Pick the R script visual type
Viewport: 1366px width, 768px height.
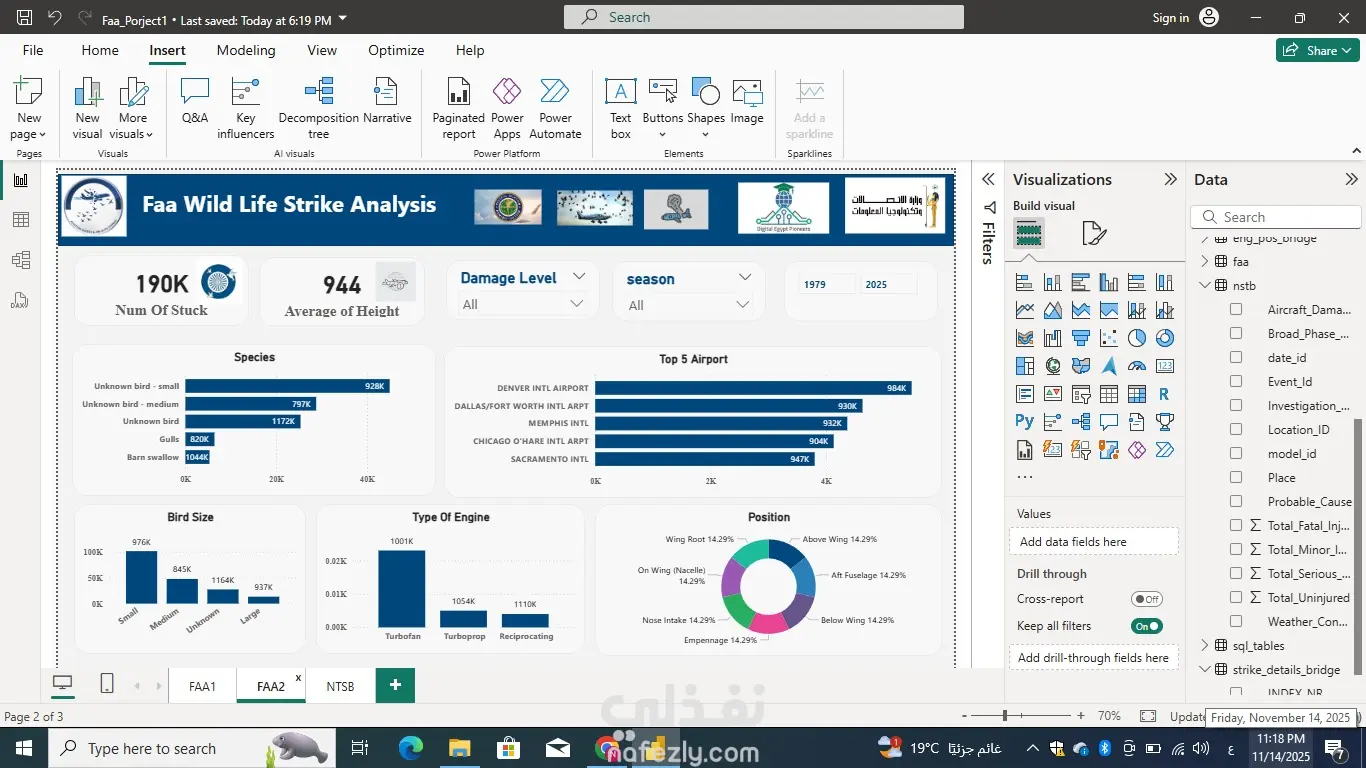[1165, 394]
